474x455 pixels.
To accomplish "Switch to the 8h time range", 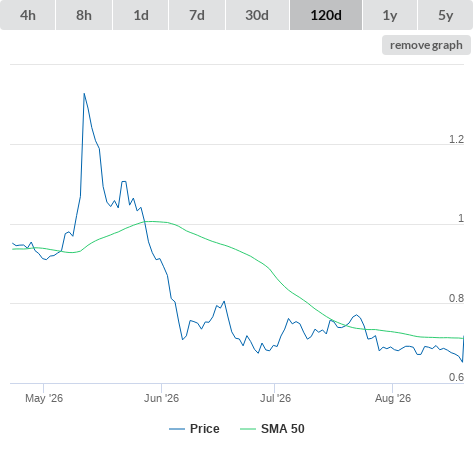I will (x=84, y=15).
